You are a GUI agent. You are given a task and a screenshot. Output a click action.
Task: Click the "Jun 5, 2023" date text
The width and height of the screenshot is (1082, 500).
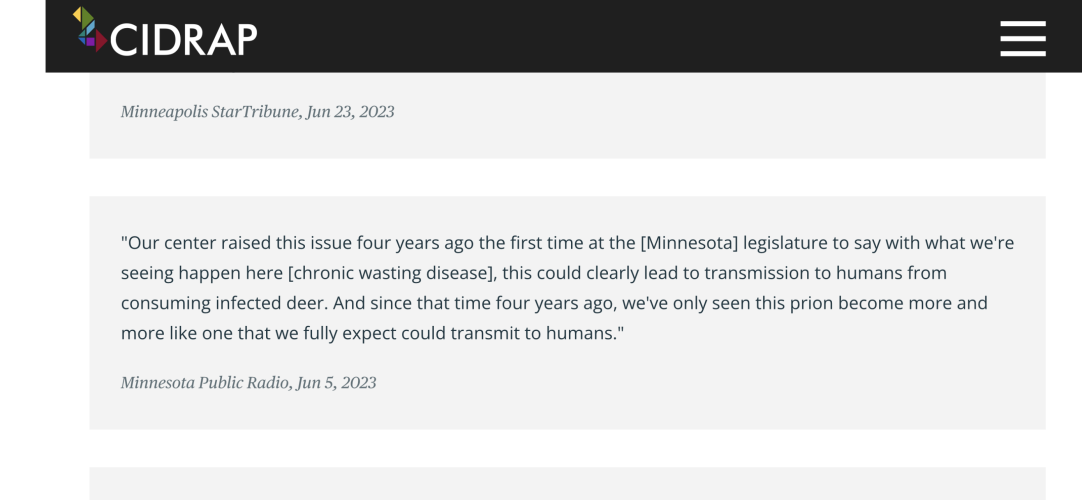point(337,383)
